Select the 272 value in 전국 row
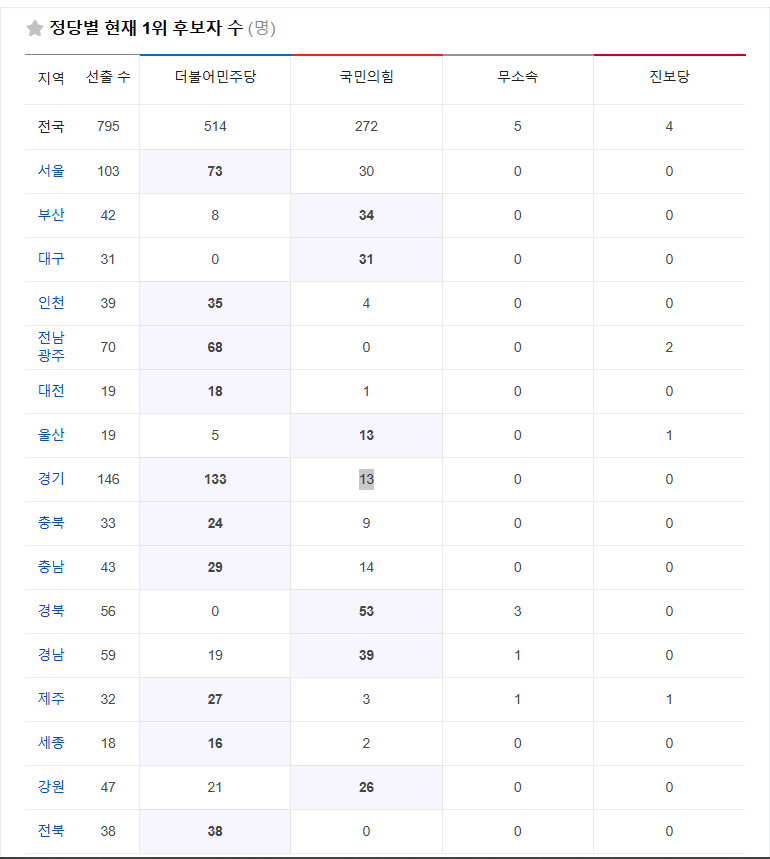The height and width of the screenshot is (859, 770). point(366,127)
